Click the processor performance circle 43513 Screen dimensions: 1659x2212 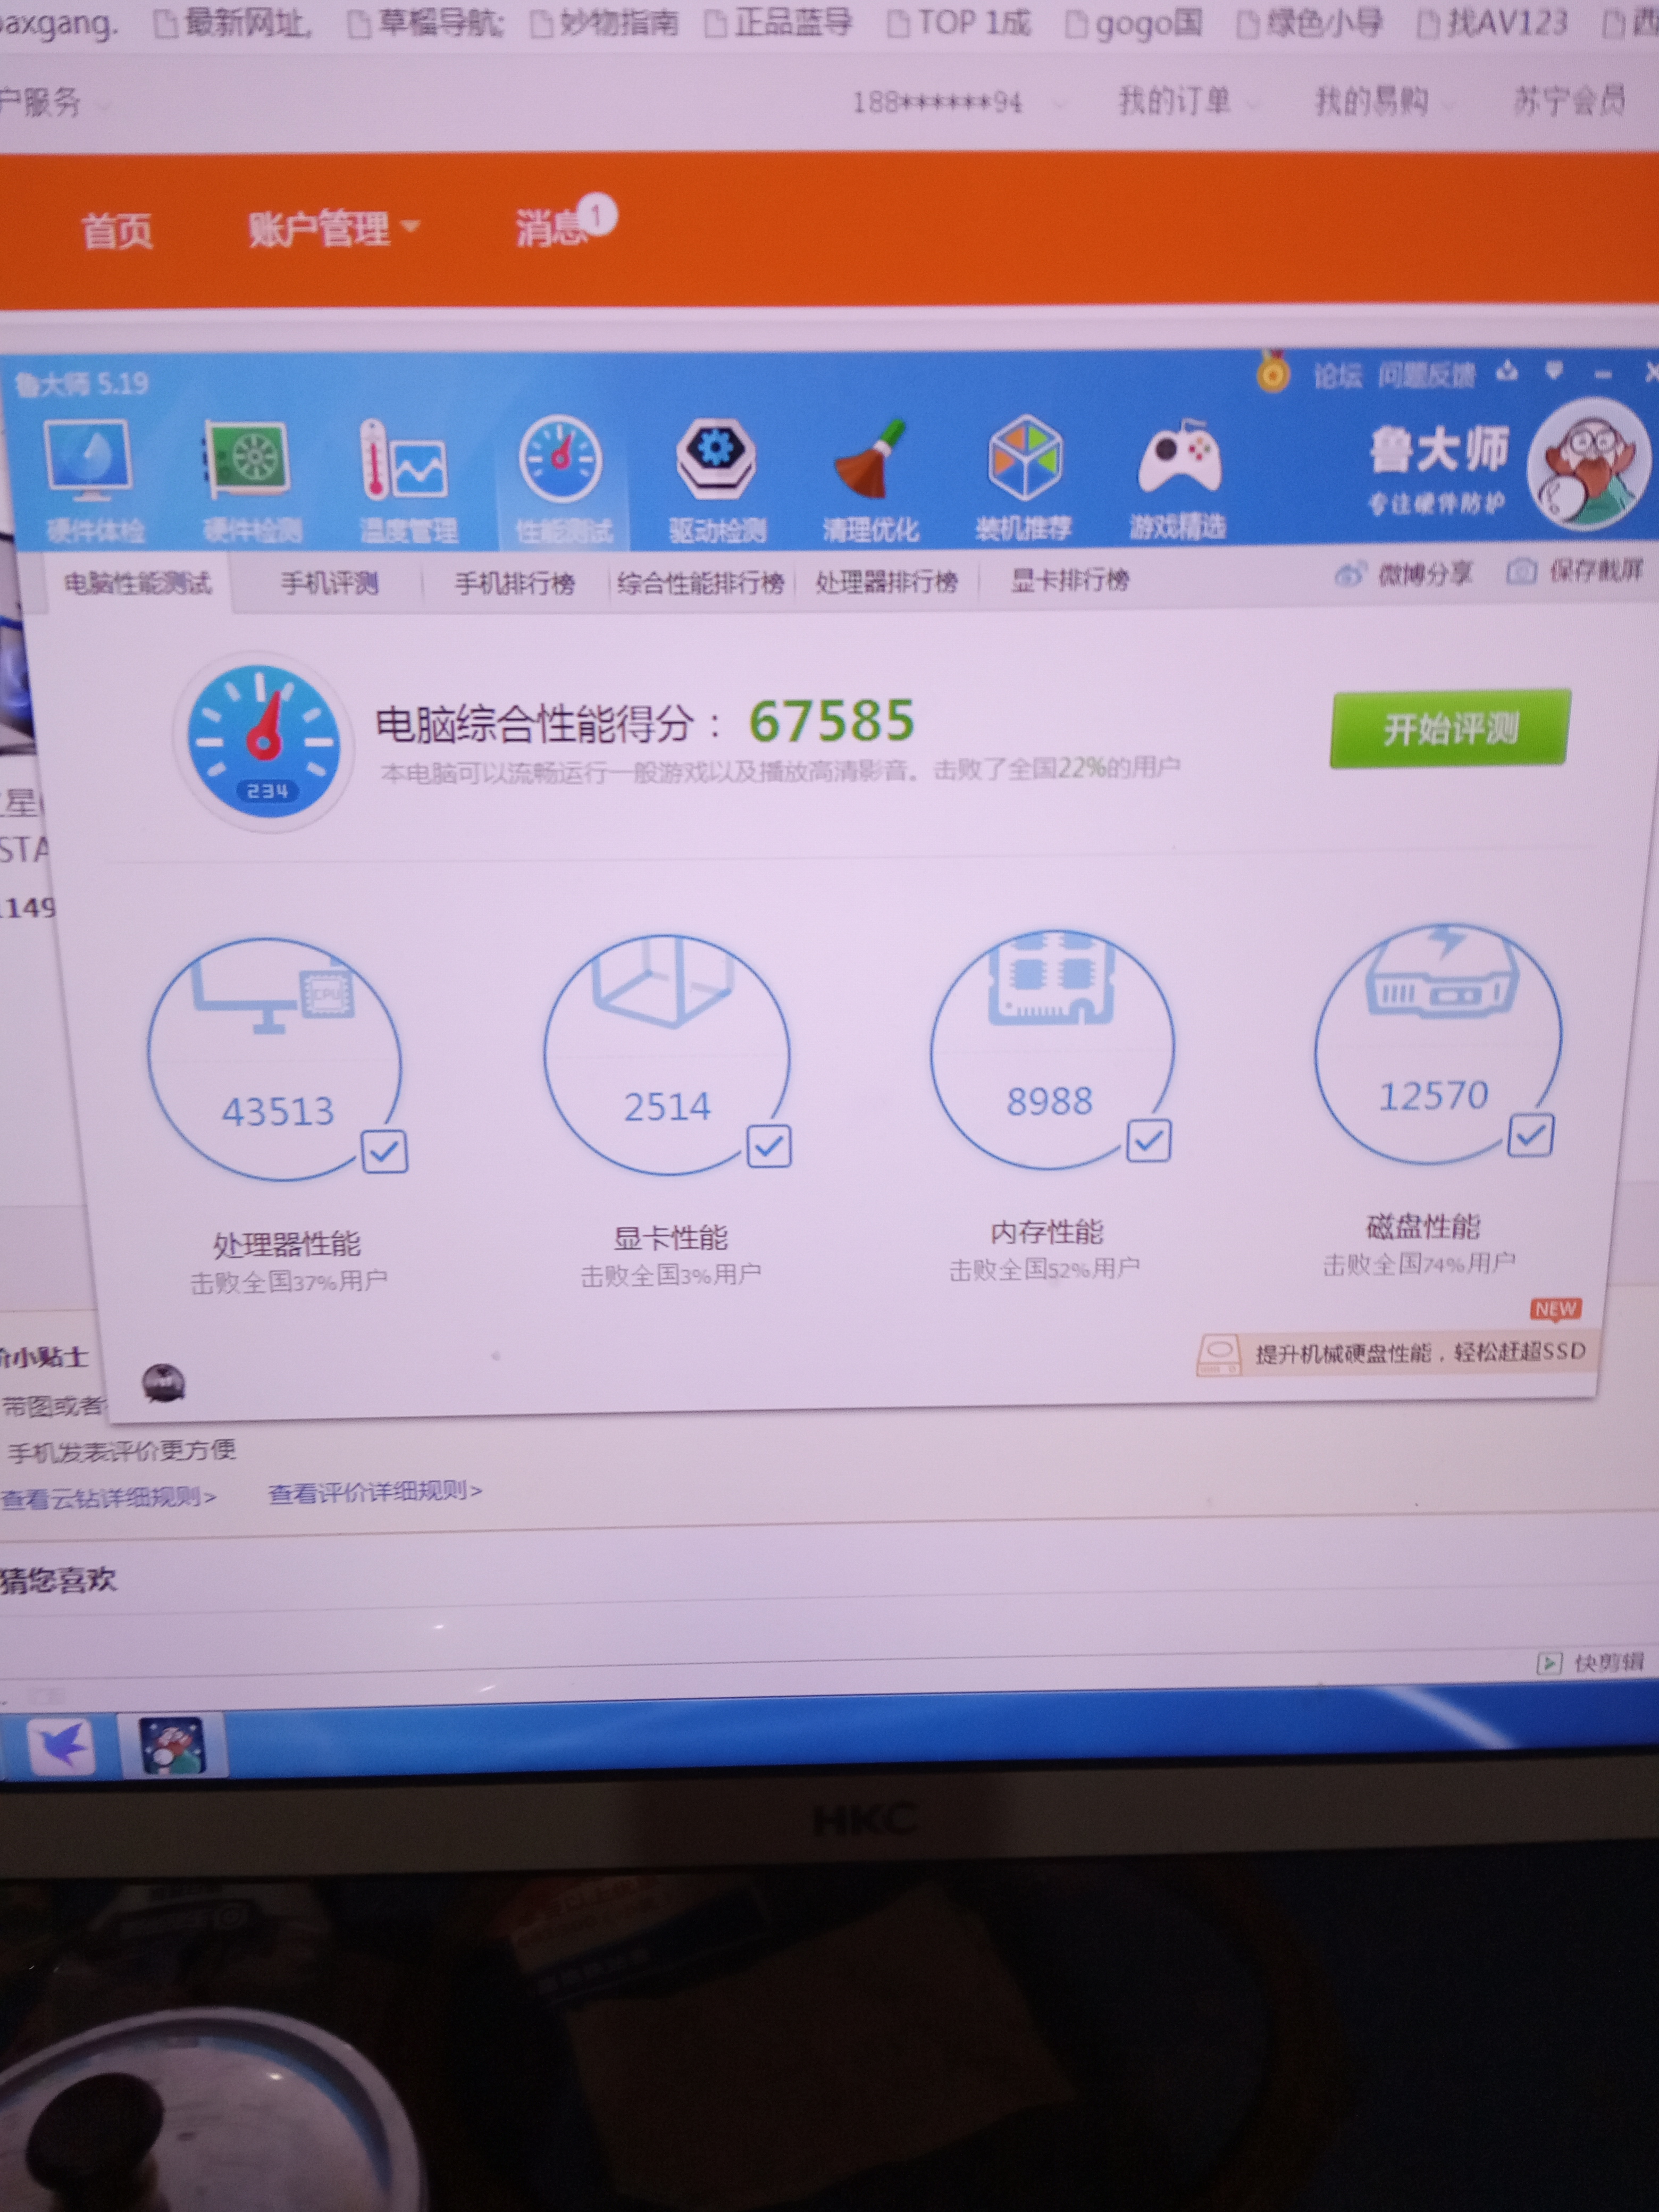[x=275, y=1060]
